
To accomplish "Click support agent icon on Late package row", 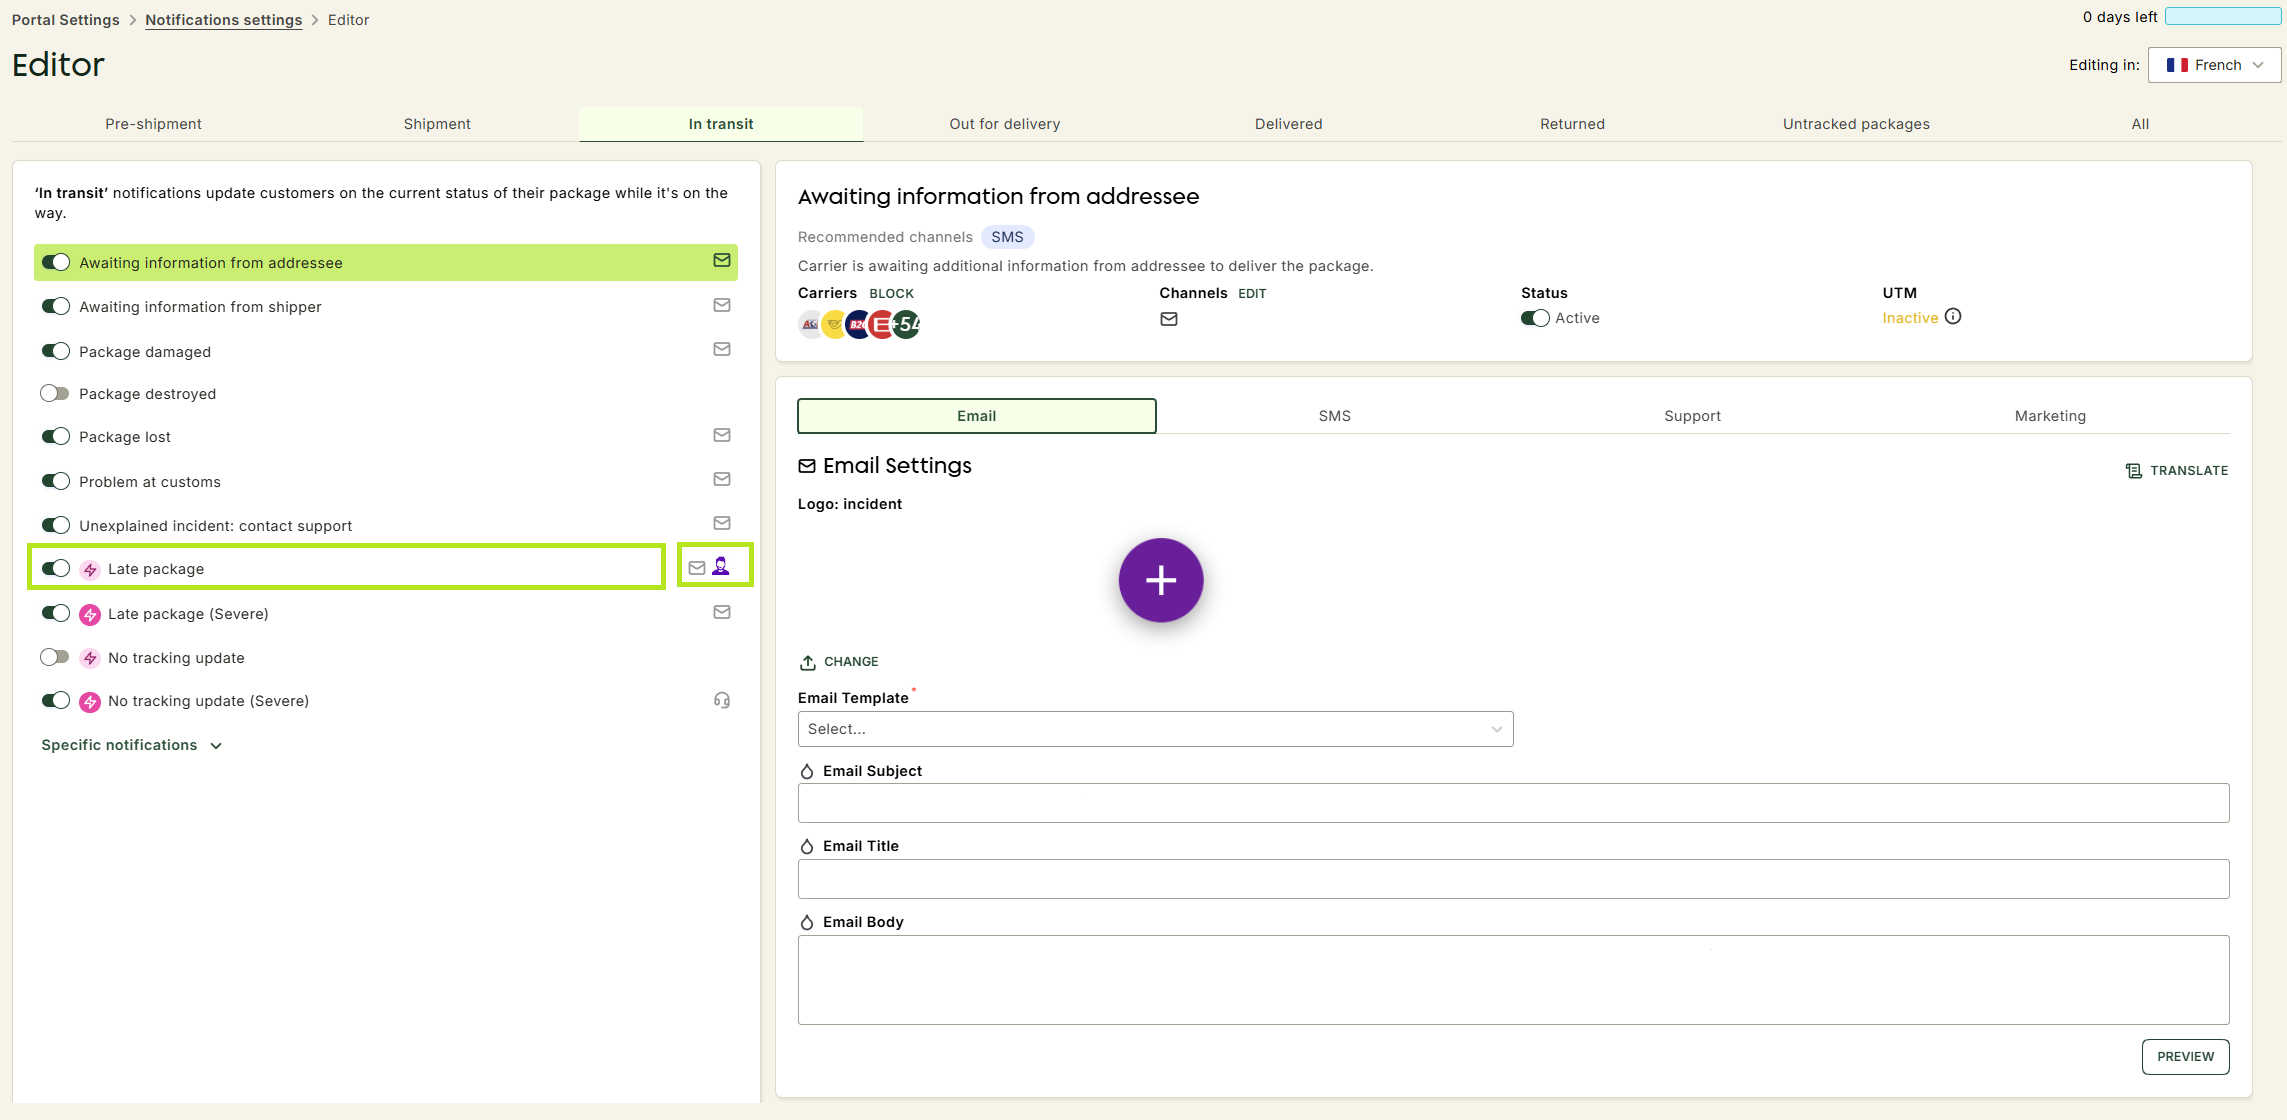I will click(x=720, y=567).
